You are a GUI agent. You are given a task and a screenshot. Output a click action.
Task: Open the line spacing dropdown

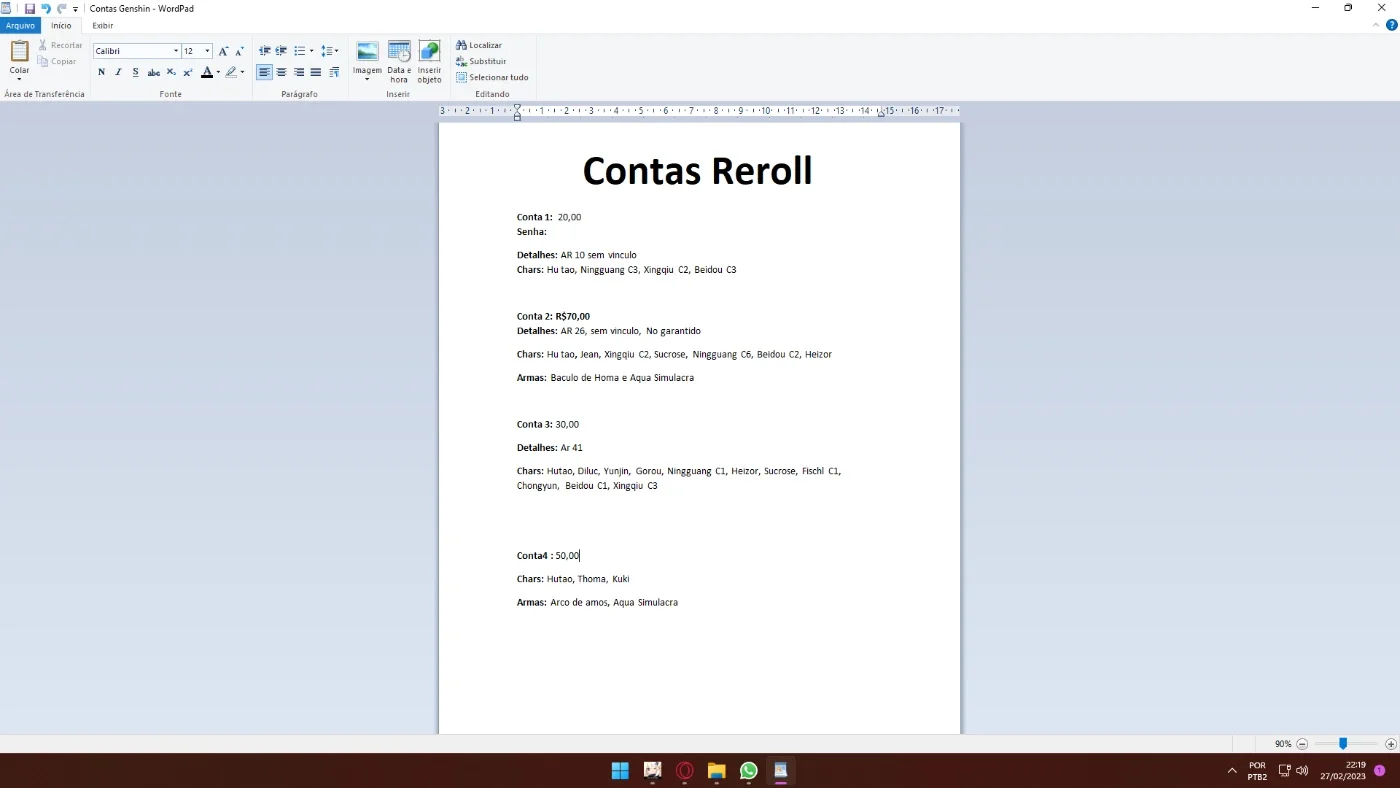tap(329, 51)
